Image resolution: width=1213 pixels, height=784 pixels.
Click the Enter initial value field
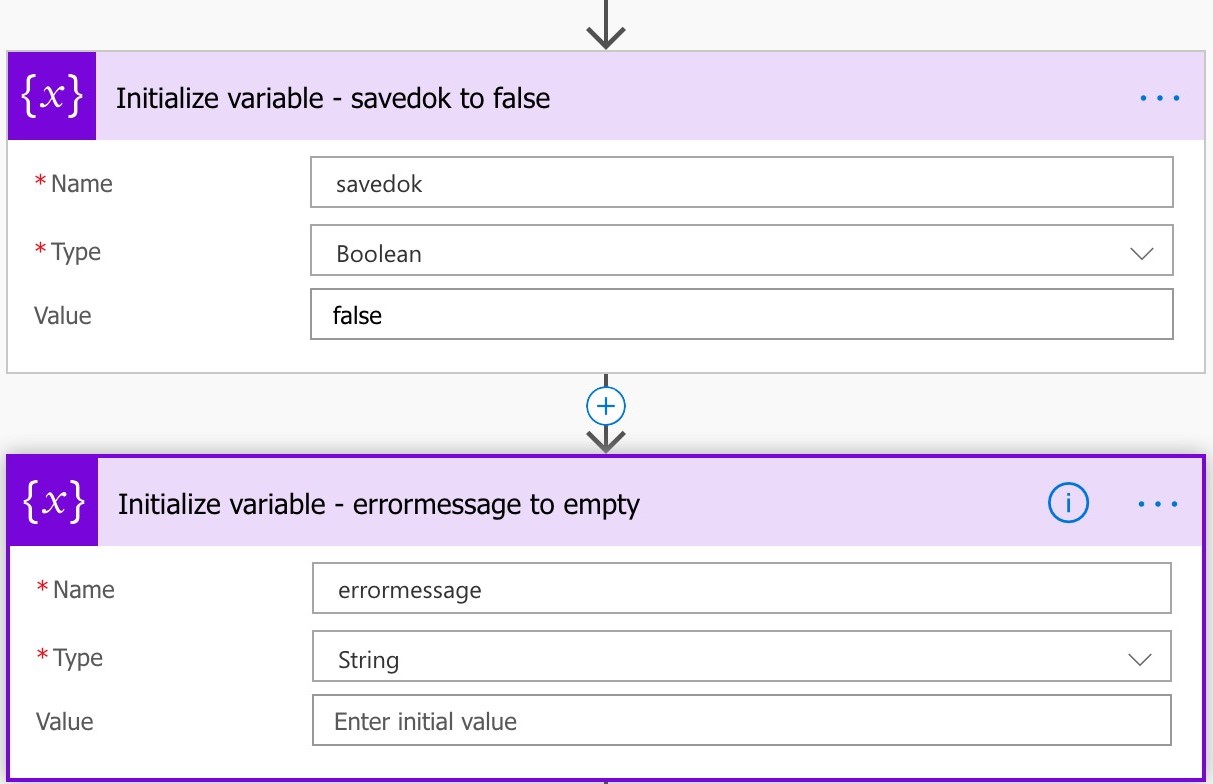pyautogui.click(x=742, y=720)
